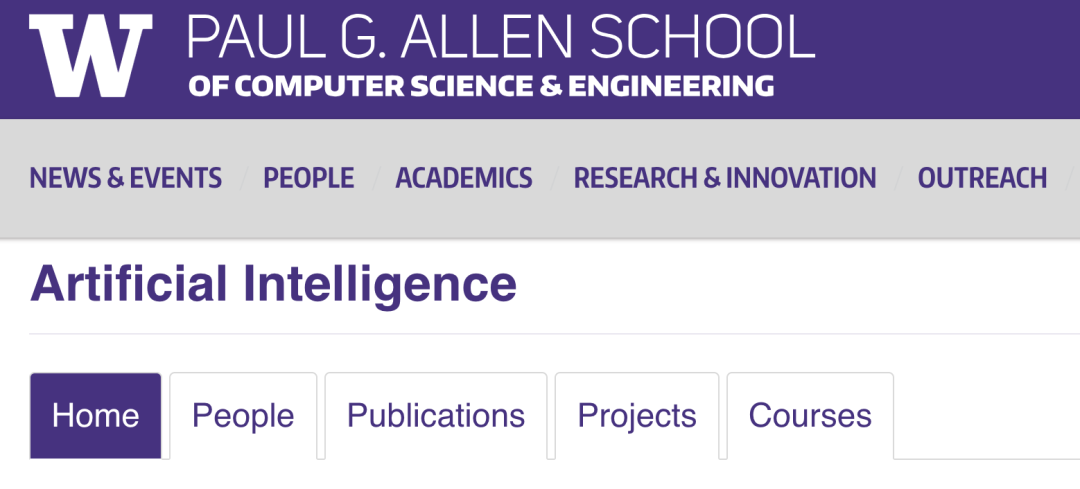Open the Projects tab
The height and width of the screenshot is (489, 1080).
coord(637,416)
